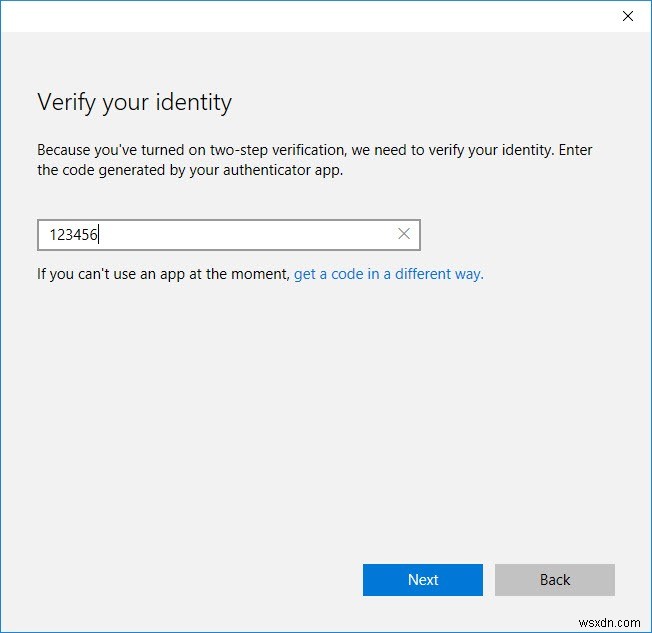Close the Verify your identity dialog
The width and height of the screenshot is (652, 633).
click(x=627, y=16)
